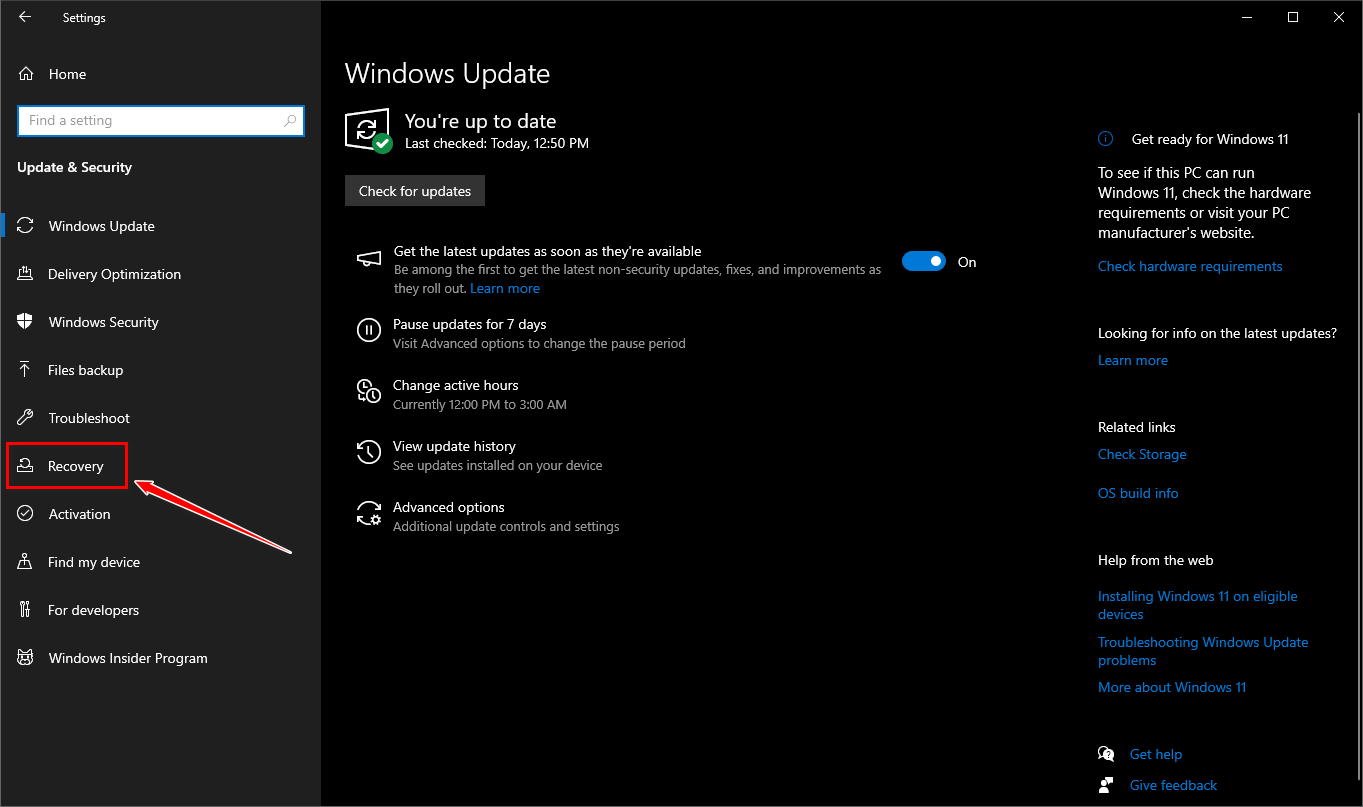Click the For developers tools icon
The width and height of the screenshot is (1363, 807).
click(x=26, y=610)
